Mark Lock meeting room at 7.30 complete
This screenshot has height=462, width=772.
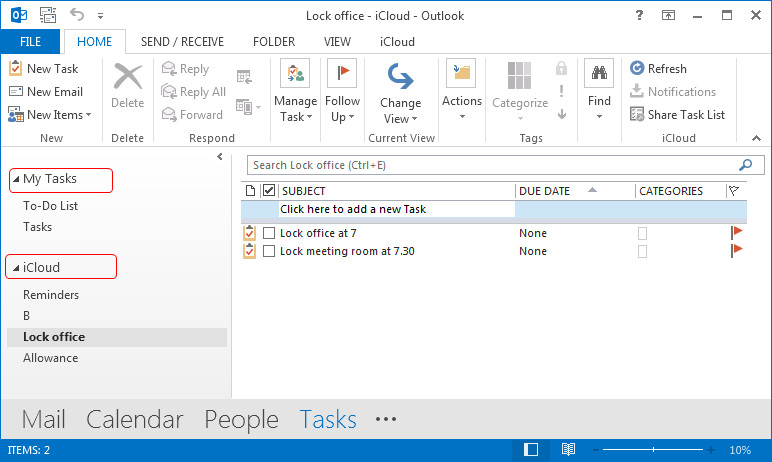pyautogui.click(x=268, y=252)
